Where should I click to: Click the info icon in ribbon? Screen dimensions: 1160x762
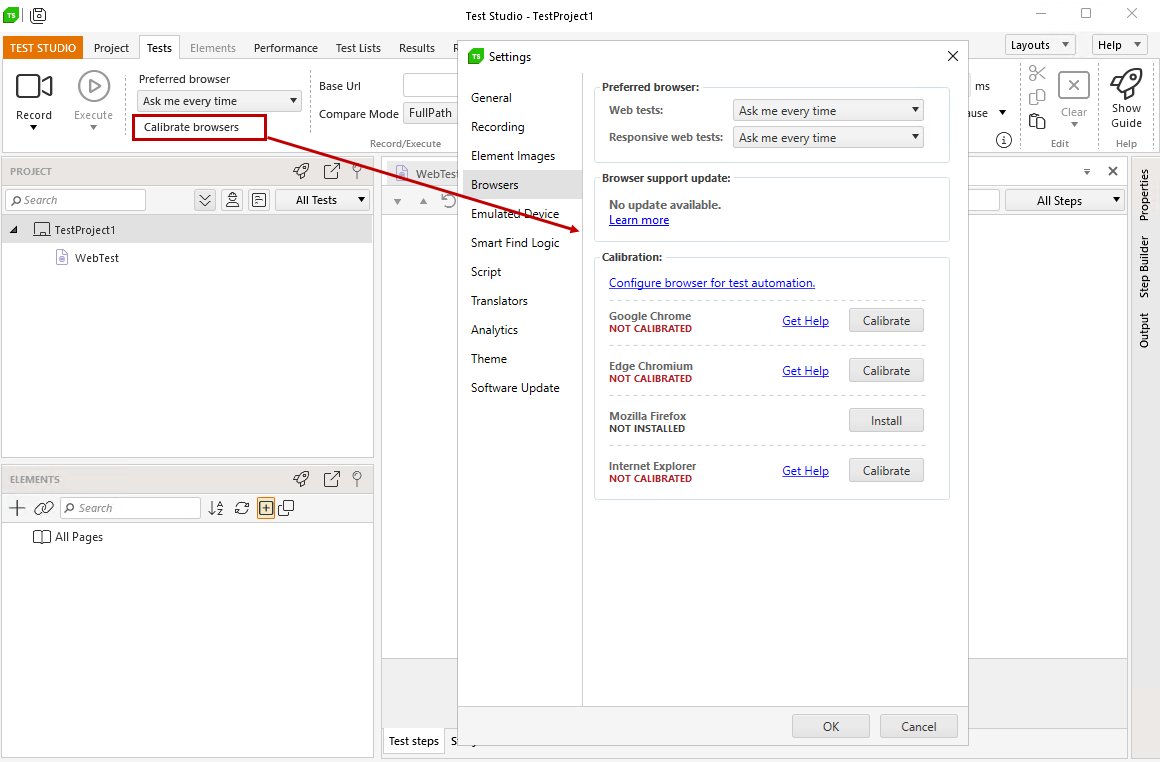(x=1004, y=140)
